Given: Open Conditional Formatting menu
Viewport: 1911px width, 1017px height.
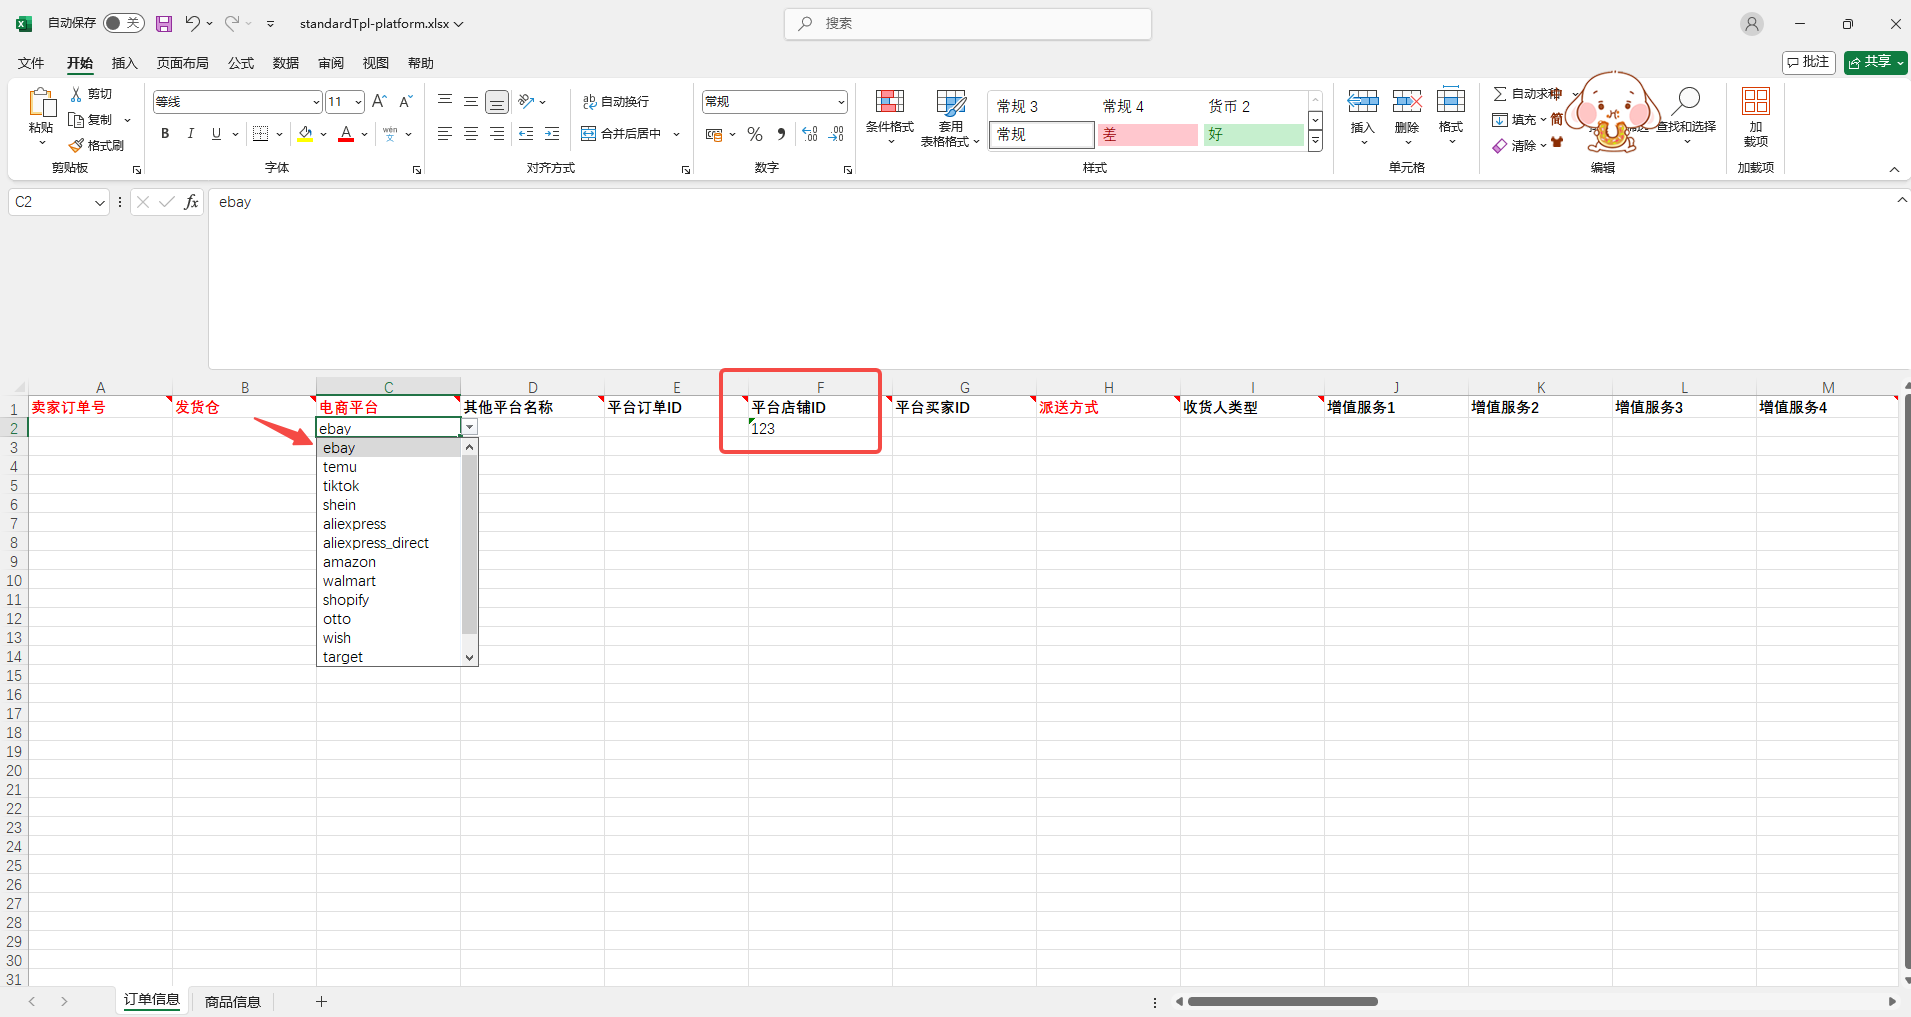Looking at the screenshot, I should [889, 116].
